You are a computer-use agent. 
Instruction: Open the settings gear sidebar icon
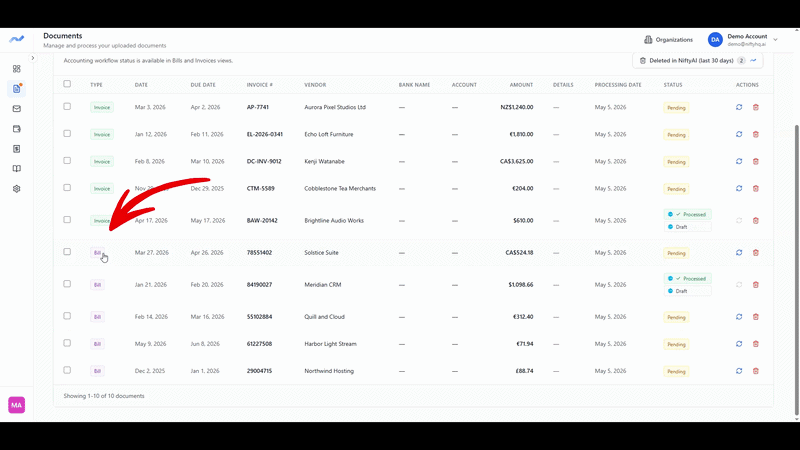pyautogui.click(x=17, y=189)
